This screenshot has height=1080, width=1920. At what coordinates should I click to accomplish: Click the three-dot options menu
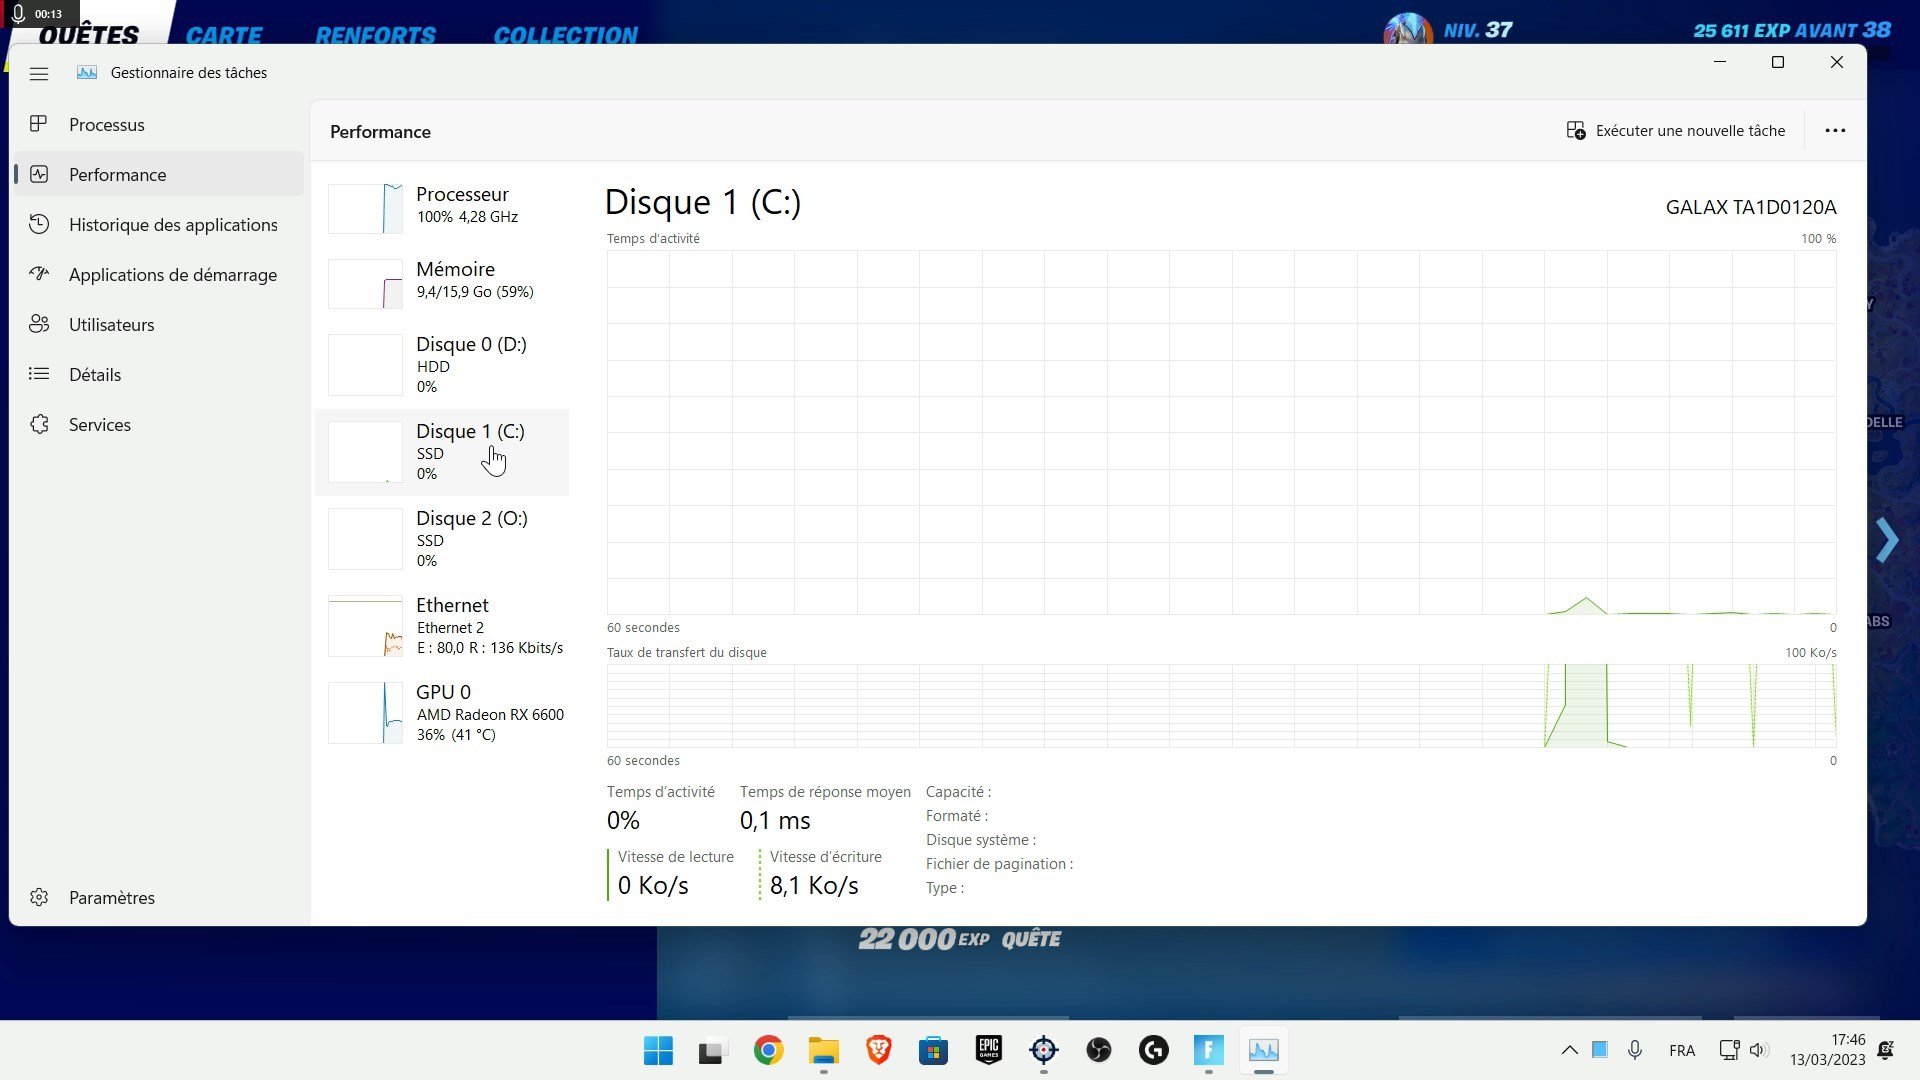(1834, 129)
